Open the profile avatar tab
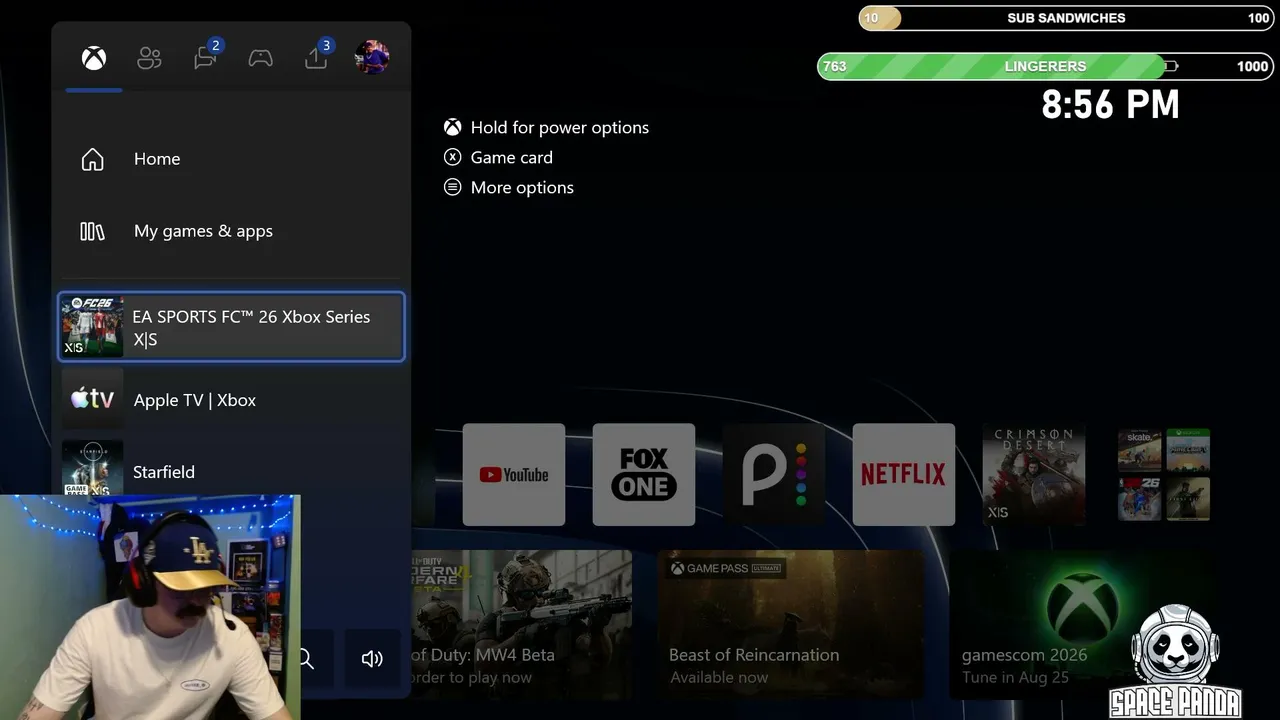The image size is (1280, 720). [372, 57]
